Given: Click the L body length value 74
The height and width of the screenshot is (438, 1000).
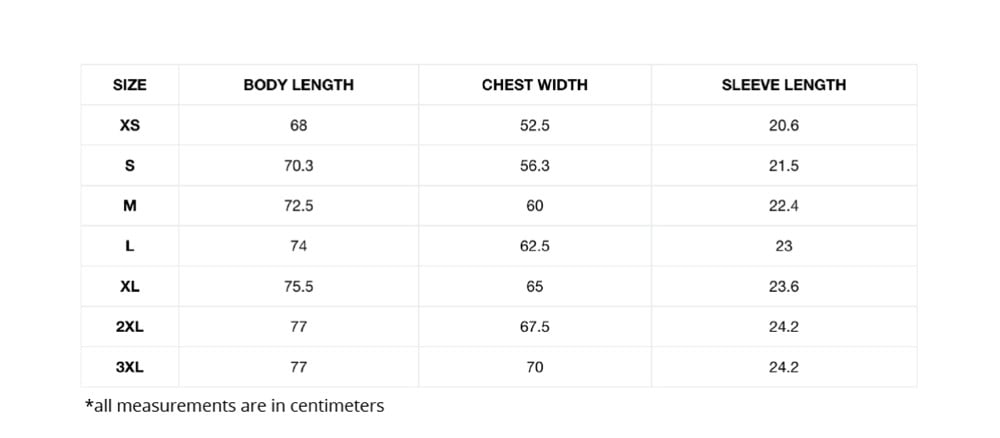Looking at the screenshot, I should (x=298, y=246).
